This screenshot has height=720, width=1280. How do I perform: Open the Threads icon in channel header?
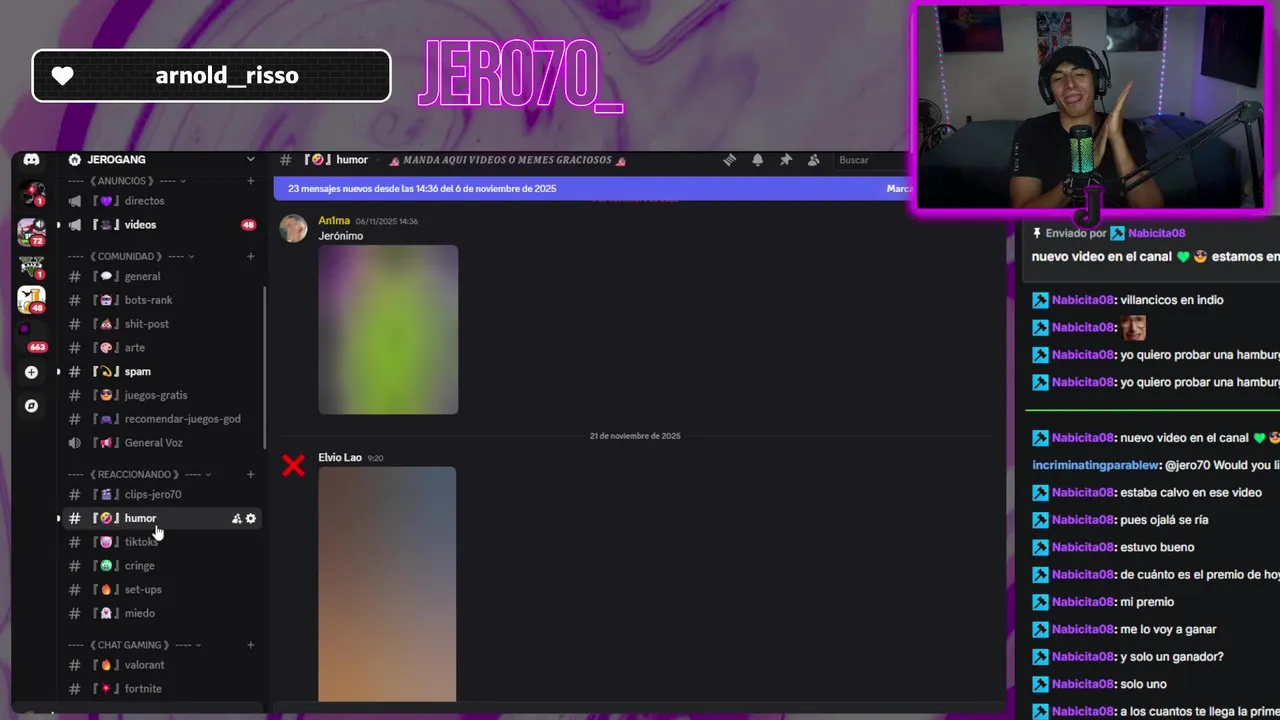(x=730, y=160)
